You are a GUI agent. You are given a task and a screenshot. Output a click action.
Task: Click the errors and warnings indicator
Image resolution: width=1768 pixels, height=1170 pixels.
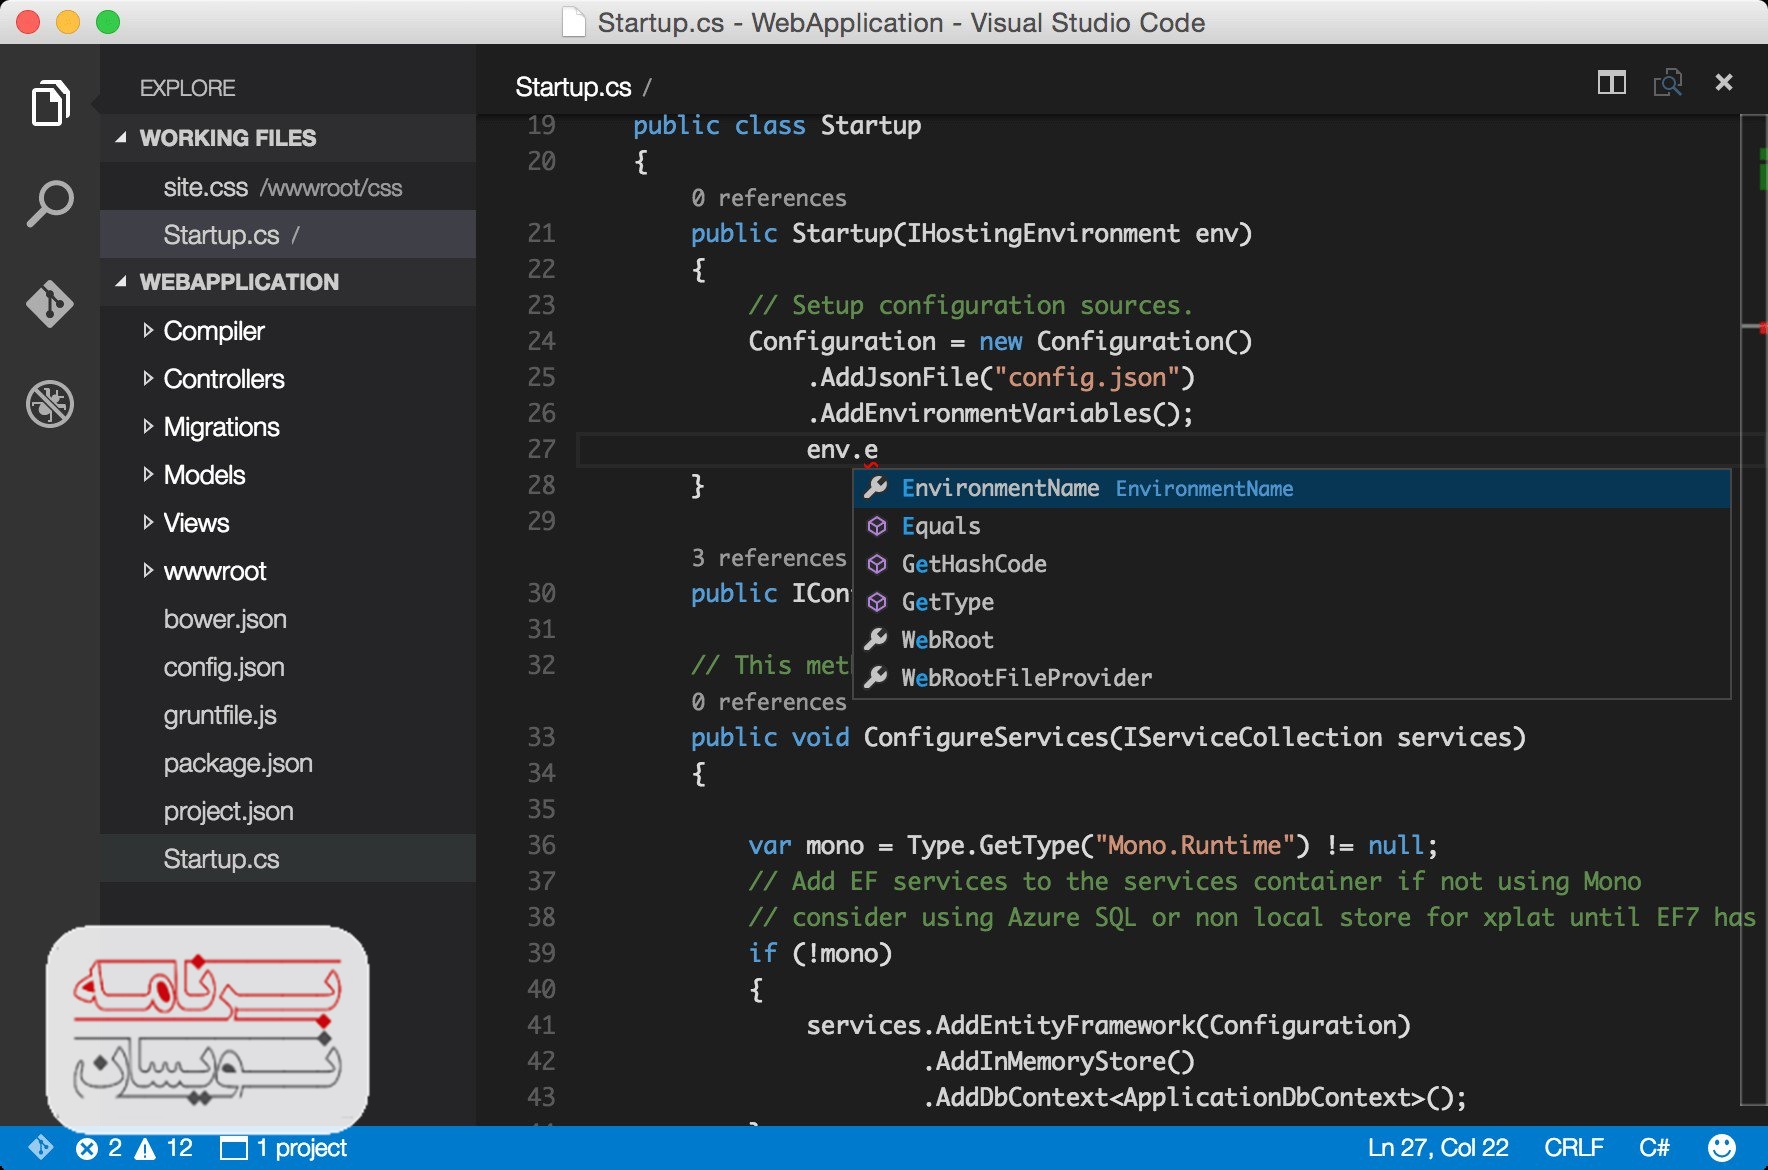[x=134, y=1148]
